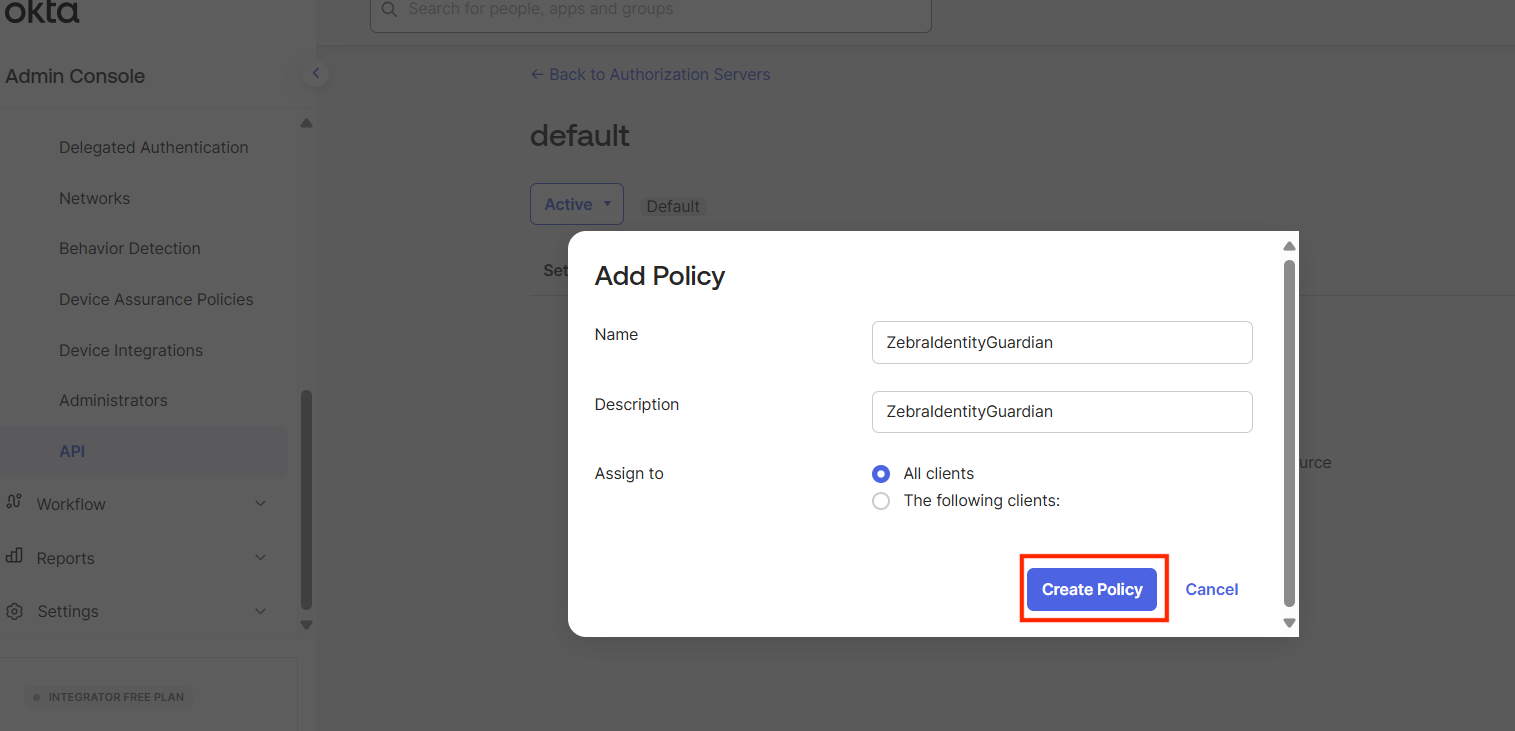This screenshot has width=1515, height=731.
Task: Click the policy Name input field
Action: pos(1061,342)
